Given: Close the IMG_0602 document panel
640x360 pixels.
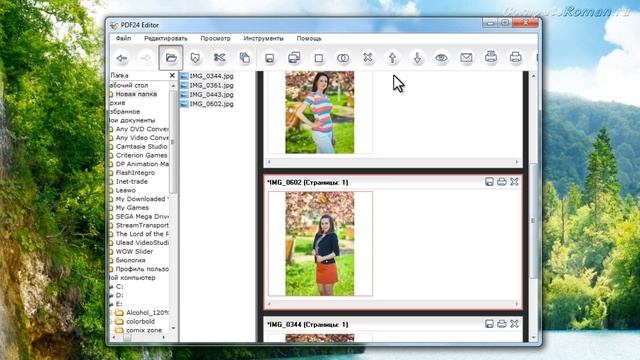Looking at the screenshot, I should [514, 182].
